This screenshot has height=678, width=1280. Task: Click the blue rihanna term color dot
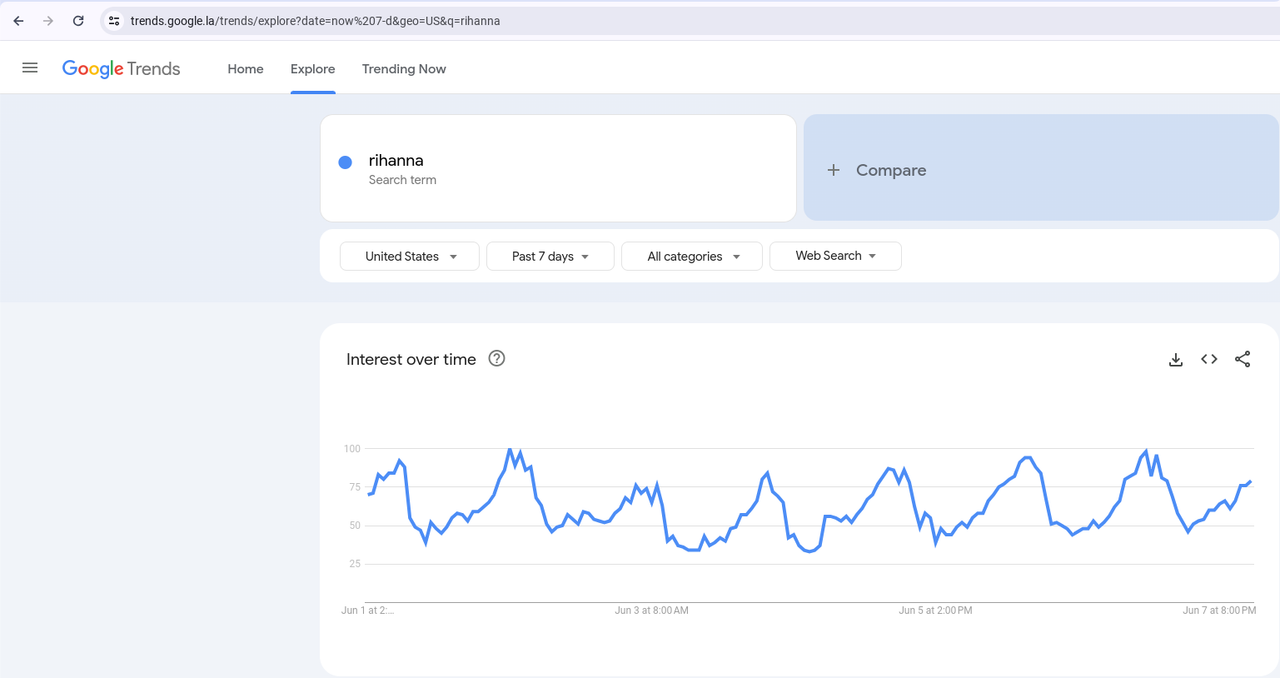(x=345, y=162)
